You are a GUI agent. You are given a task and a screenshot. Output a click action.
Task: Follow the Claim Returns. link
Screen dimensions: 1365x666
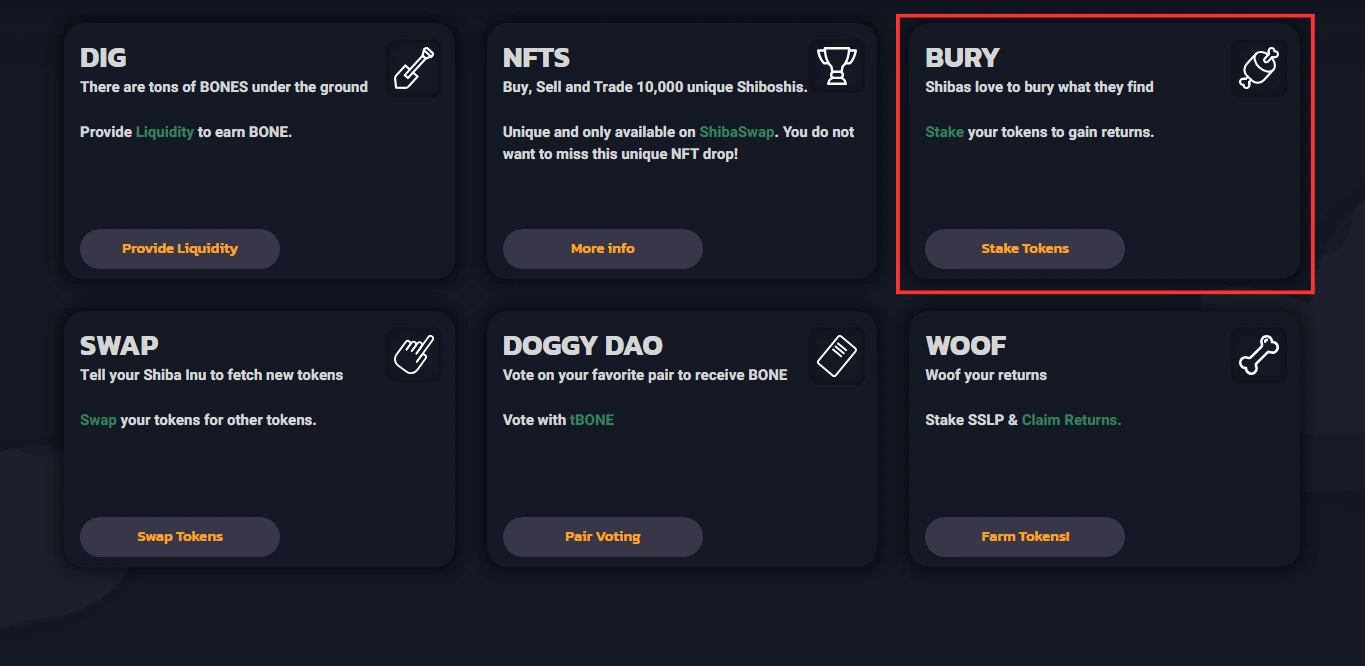(x=1072, y=420)
